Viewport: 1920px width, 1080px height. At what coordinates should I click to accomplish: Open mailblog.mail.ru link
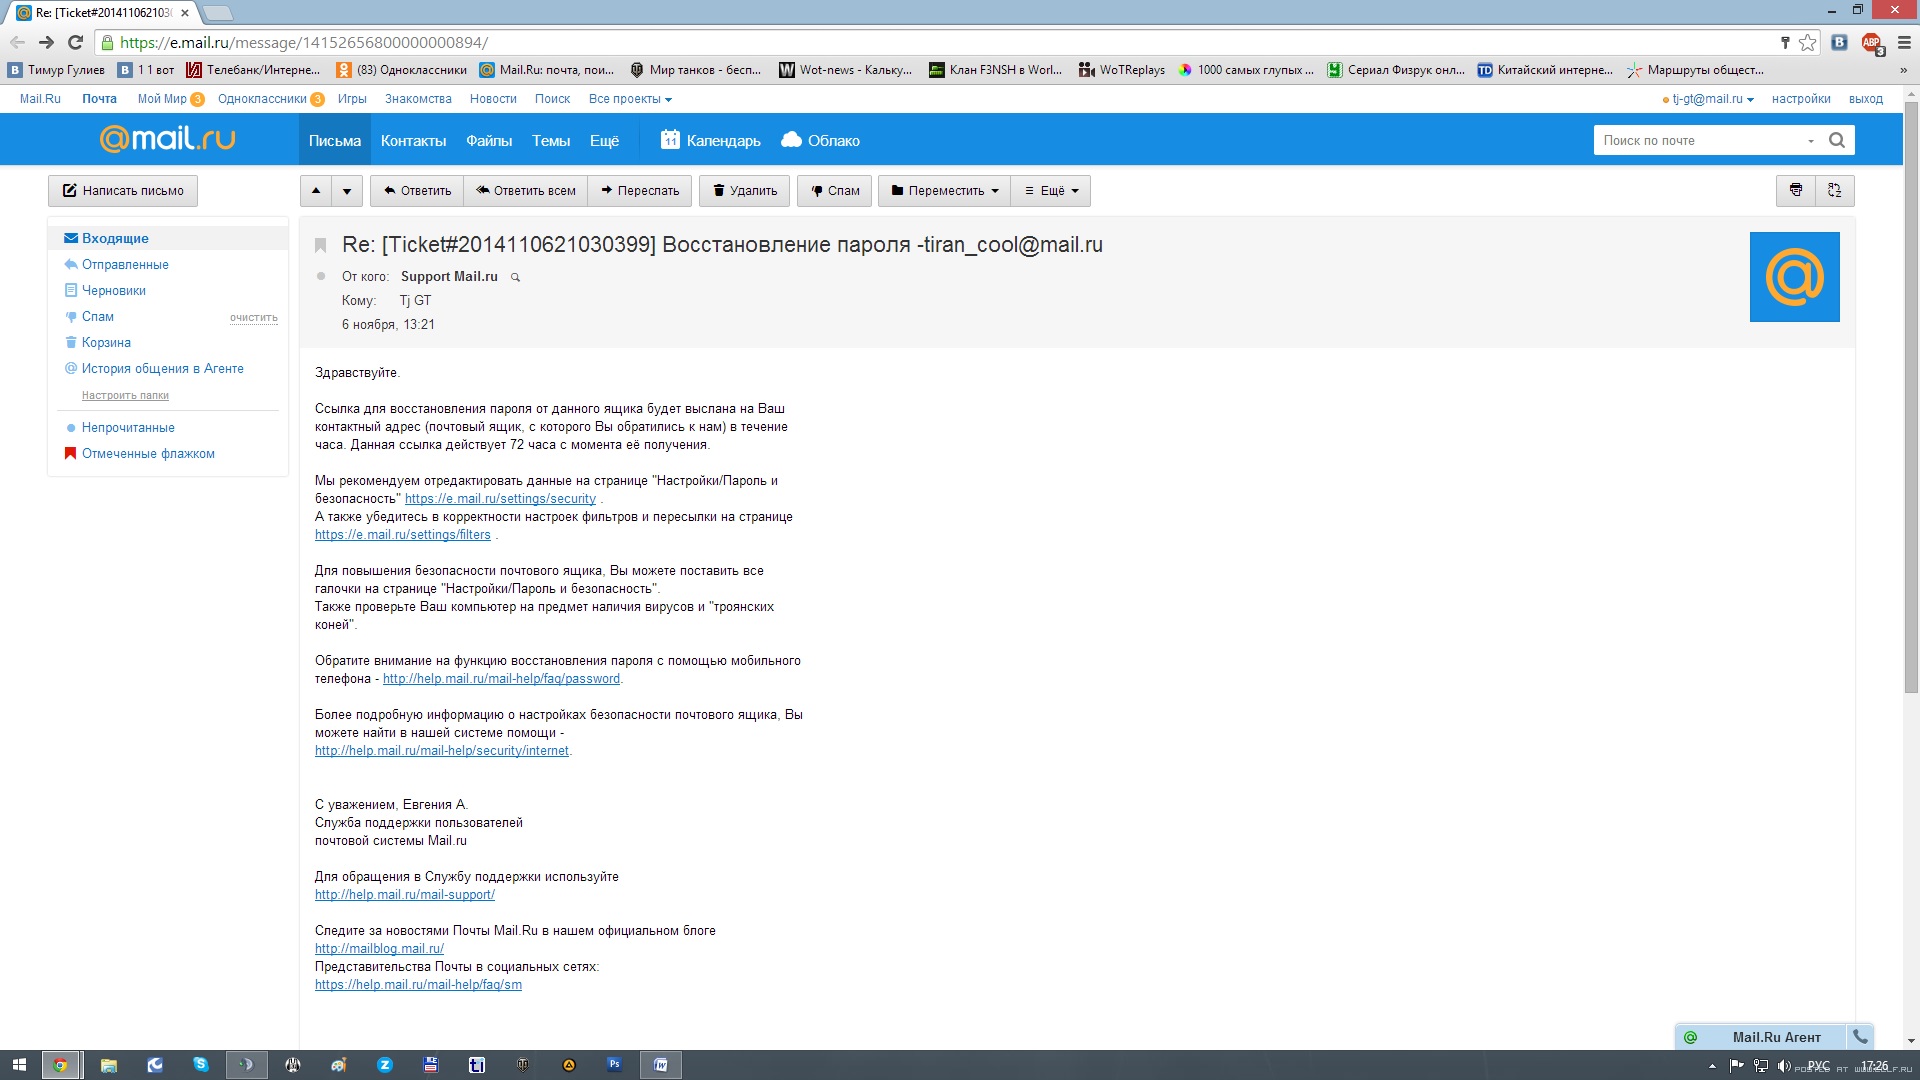pyautogui.click(x=379, y=948)
